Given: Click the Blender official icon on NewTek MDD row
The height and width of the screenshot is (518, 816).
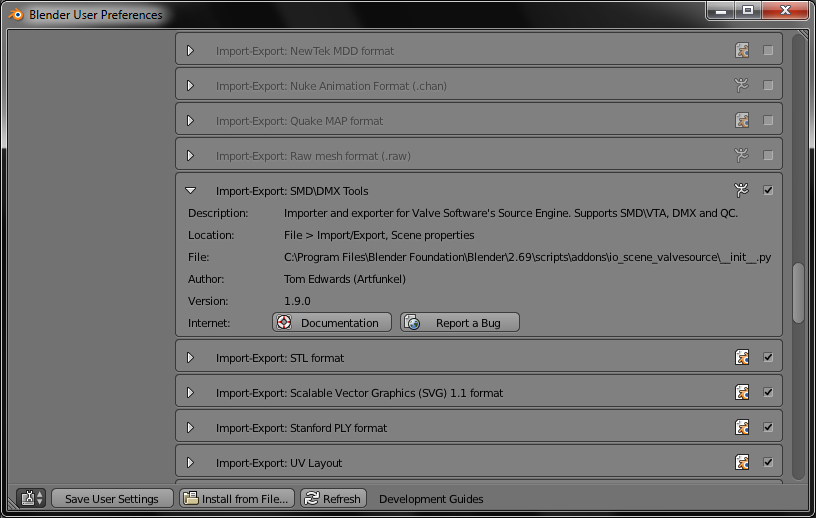Looking at the screenshot, I should point(742,51).
